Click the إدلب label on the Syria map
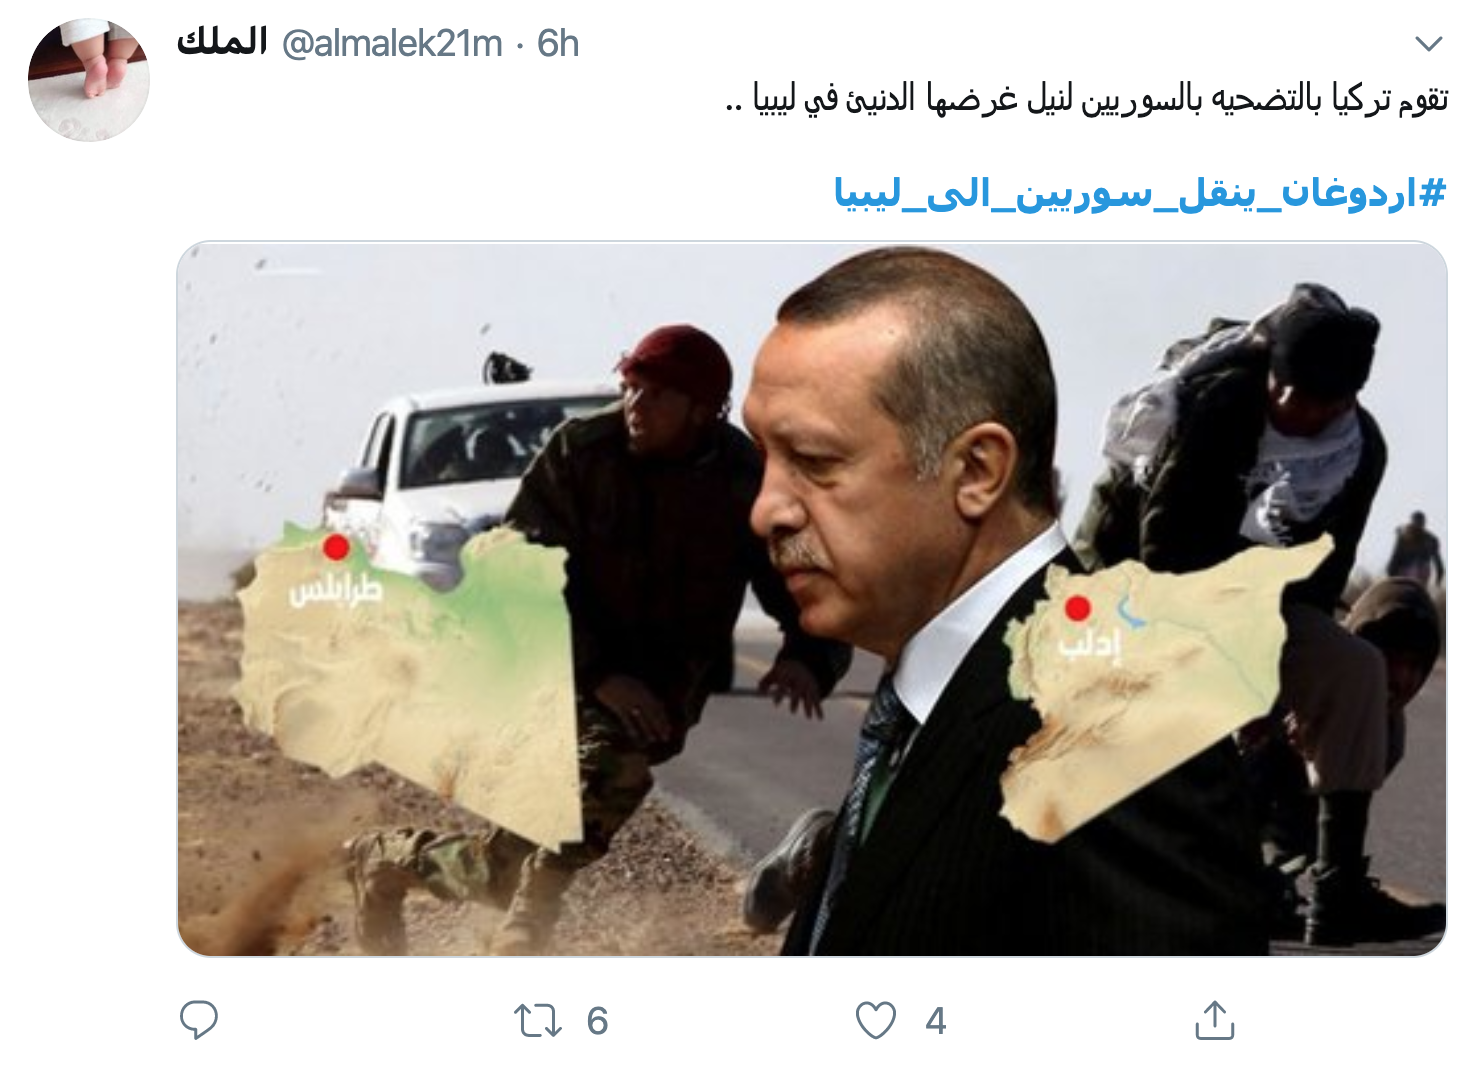This screenshot has width=1474, height=1066. click(x=1091, y=645)
